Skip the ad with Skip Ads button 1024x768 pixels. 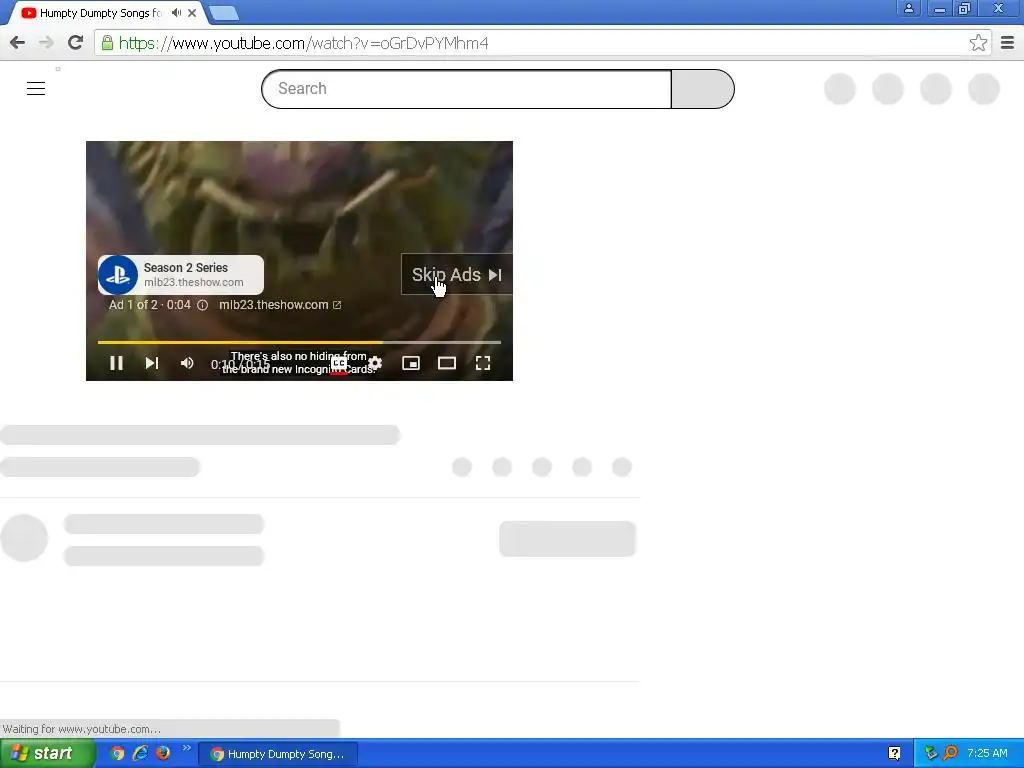(x=456, y=274)
